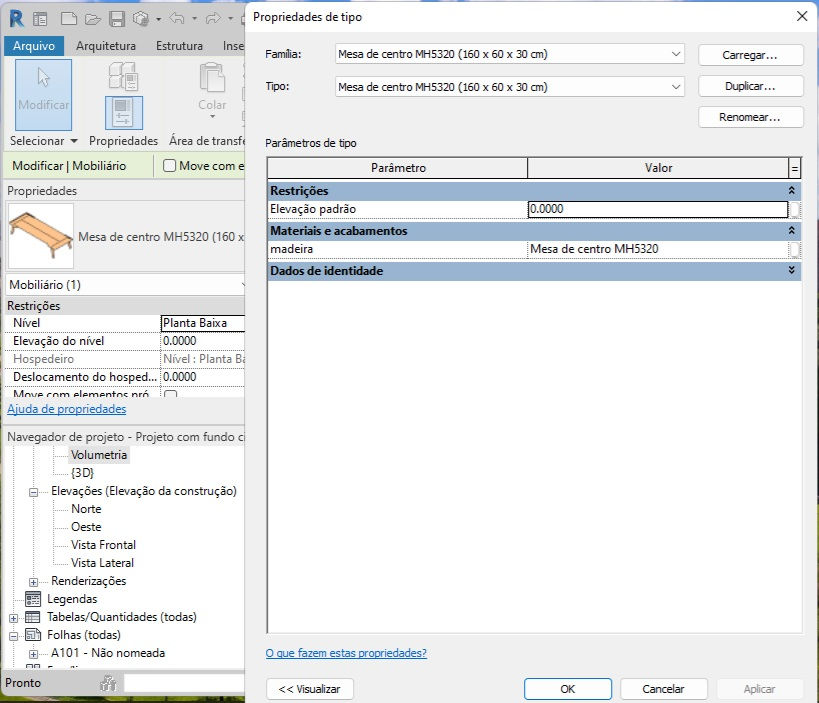Open the Save icon in quick access toolbar

[117, 19]
